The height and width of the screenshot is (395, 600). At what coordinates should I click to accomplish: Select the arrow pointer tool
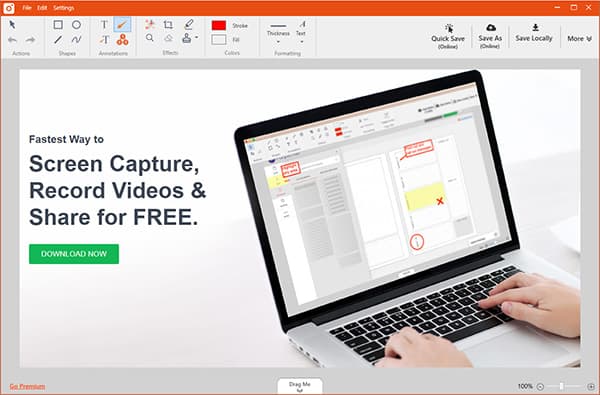point(12,25)
